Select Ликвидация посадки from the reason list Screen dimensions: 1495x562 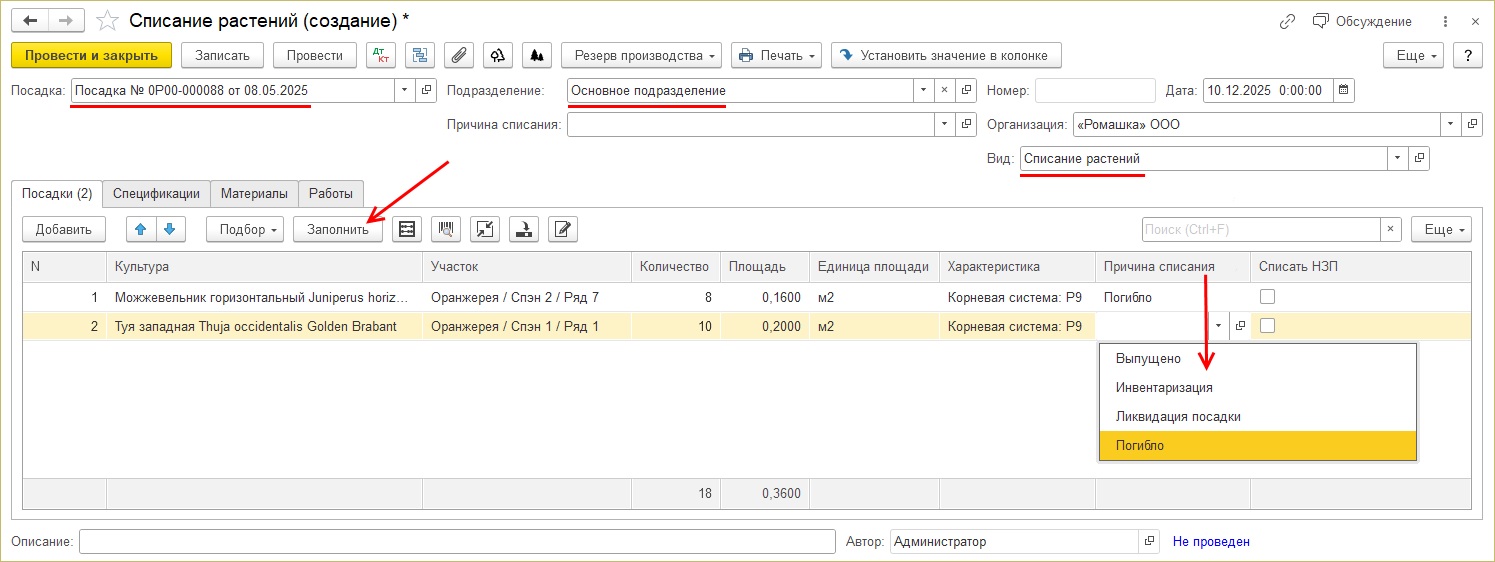tap(1178, 416)
